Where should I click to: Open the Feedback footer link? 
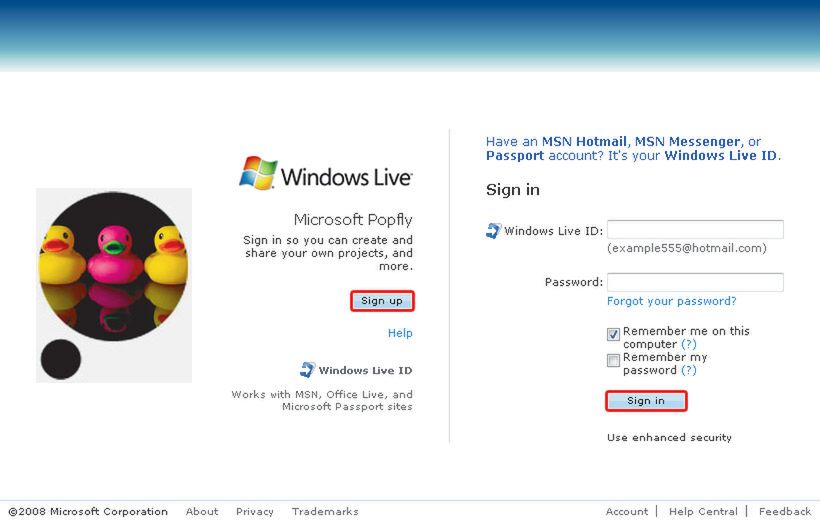(785, 511)
